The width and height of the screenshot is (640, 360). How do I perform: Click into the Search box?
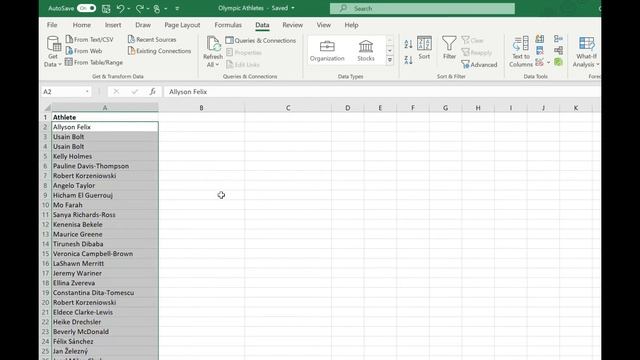422,8
